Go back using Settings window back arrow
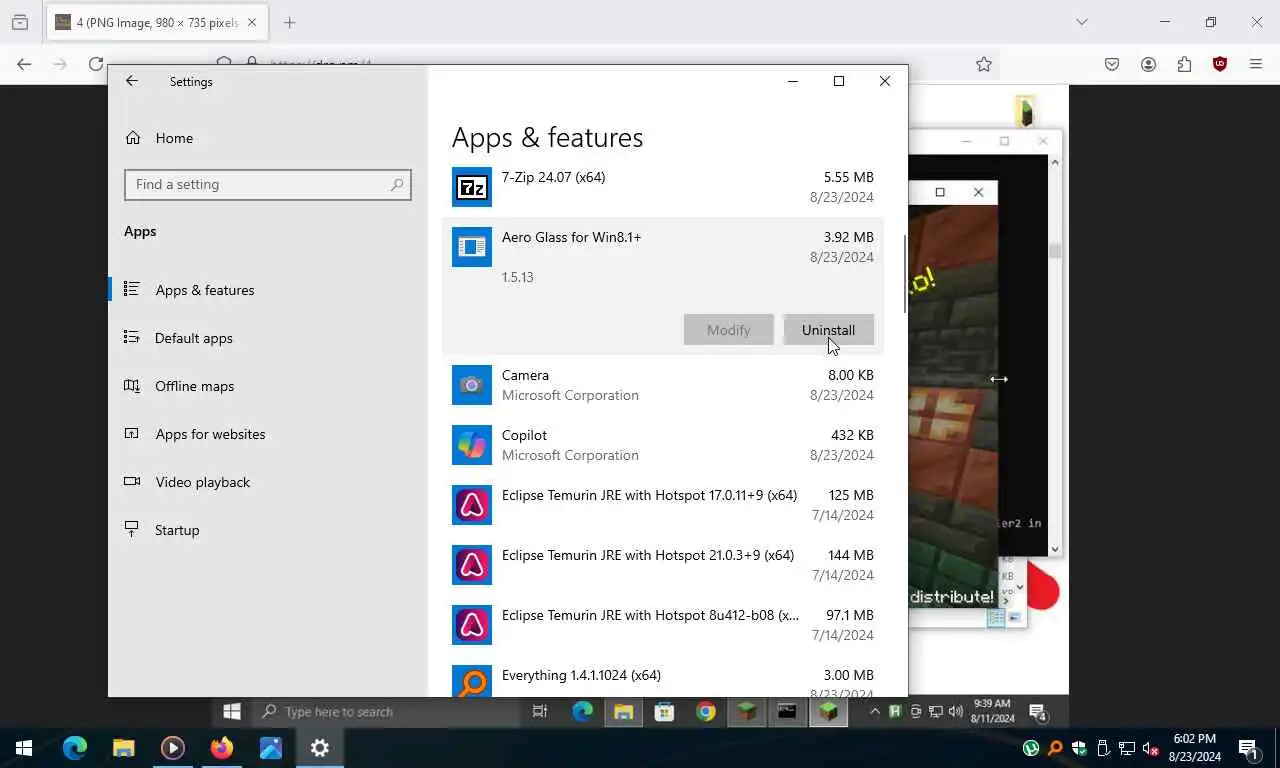Image resolution: width=1280 pixels, height=768 pixels. pyautogui.click(x=132, y=81)
